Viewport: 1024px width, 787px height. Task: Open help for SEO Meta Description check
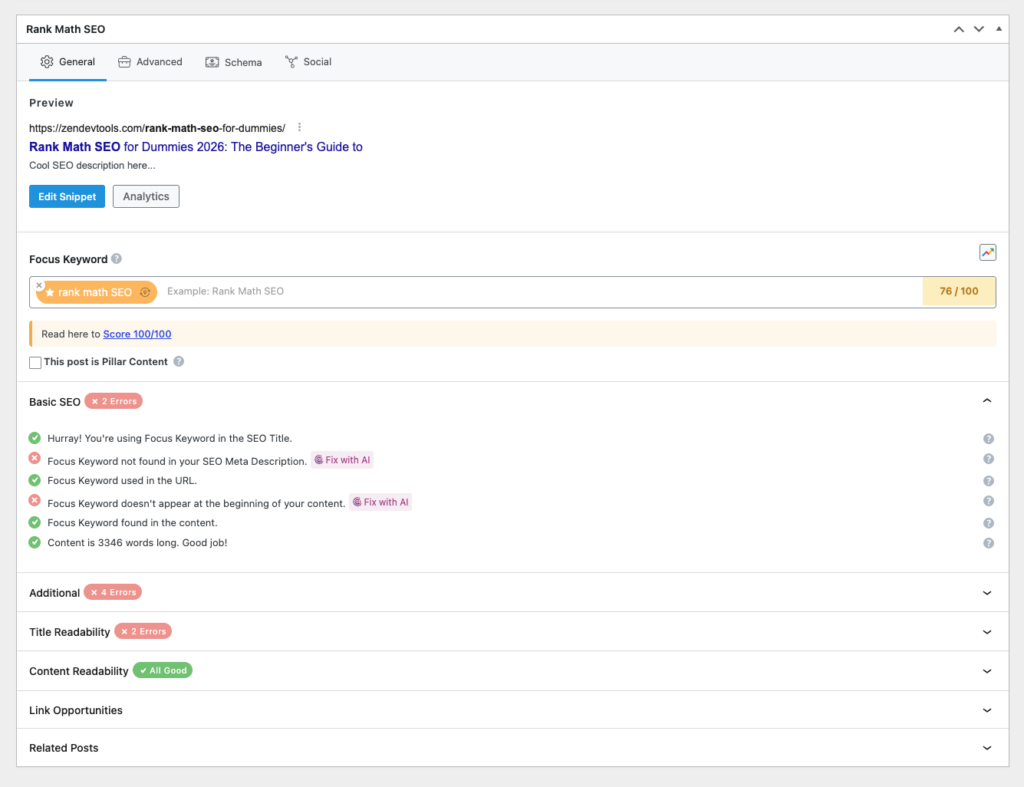989,459
